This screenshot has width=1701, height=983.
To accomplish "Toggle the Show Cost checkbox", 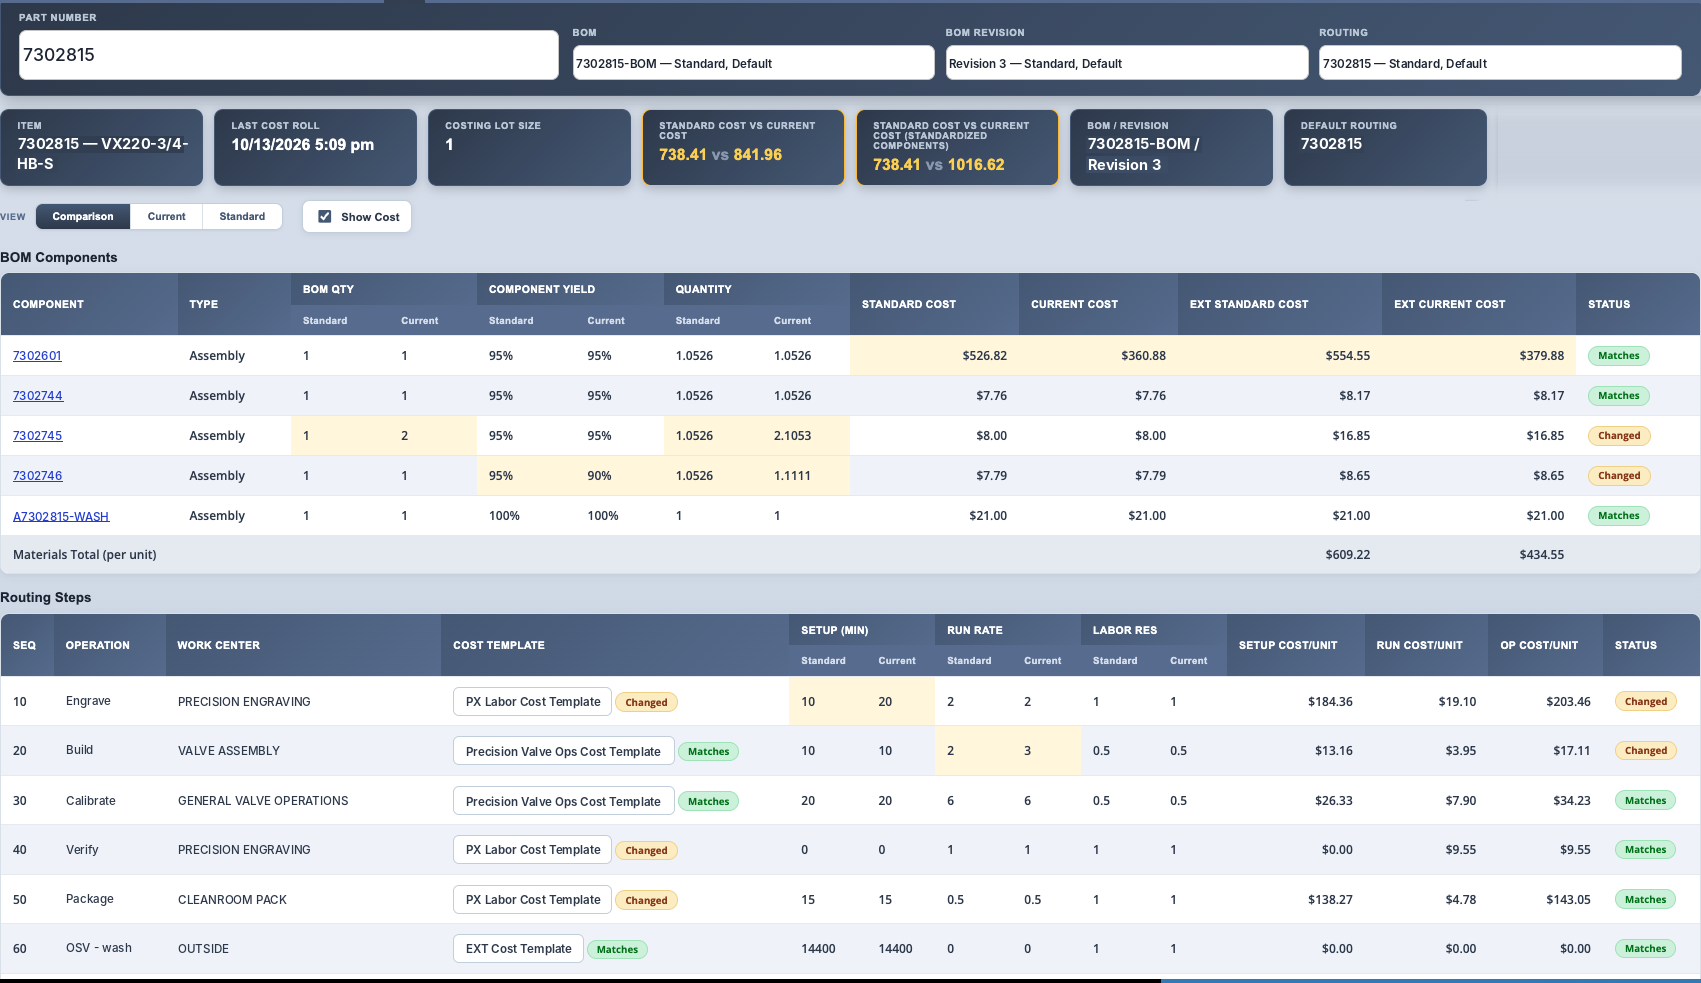I will pyautogui.click(x=324, y=216).
